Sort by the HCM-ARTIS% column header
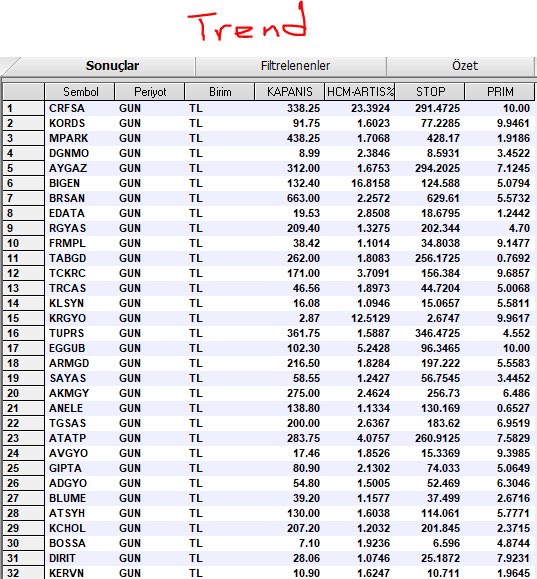This screenshot has height=579, width=537. (360, 92)
